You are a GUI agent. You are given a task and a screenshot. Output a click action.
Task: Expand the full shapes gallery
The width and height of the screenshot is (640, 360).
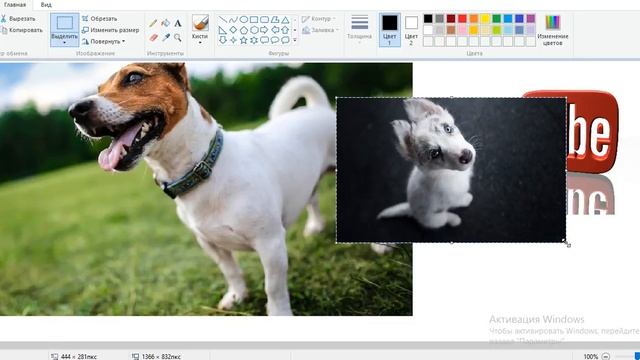pyautogui.click(x=295, y=40)
